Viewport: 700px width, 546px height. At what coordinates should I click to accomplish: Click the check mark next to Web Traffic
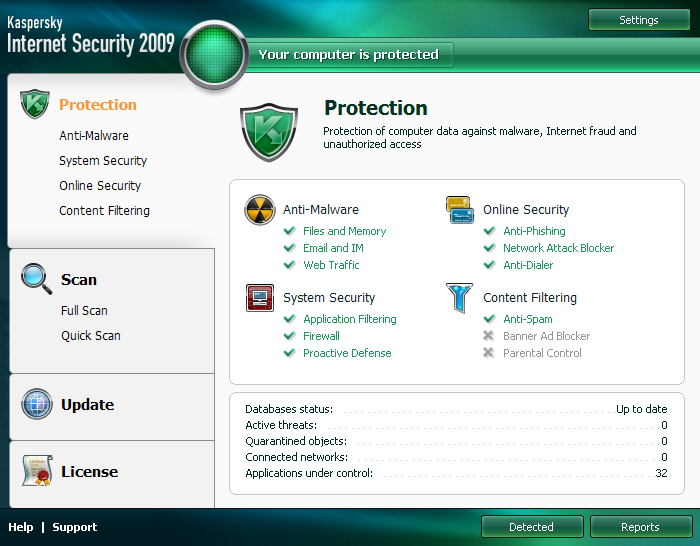pyautogui.click(x=290, y=265)
